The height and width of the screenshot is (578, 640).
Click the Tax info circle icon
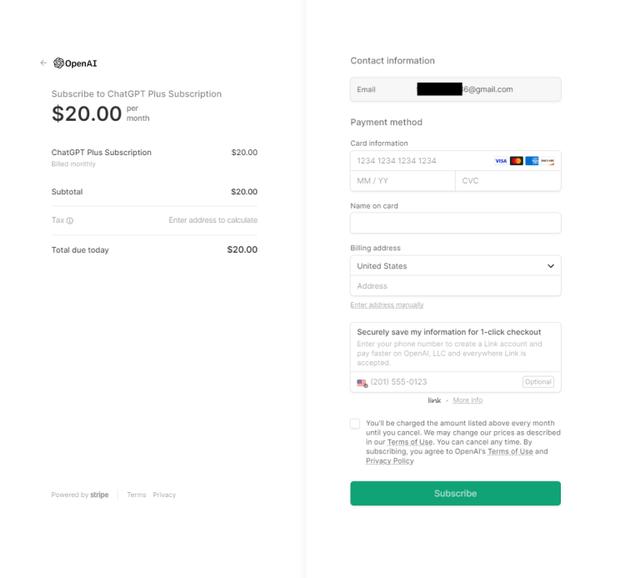pos(70,221)
